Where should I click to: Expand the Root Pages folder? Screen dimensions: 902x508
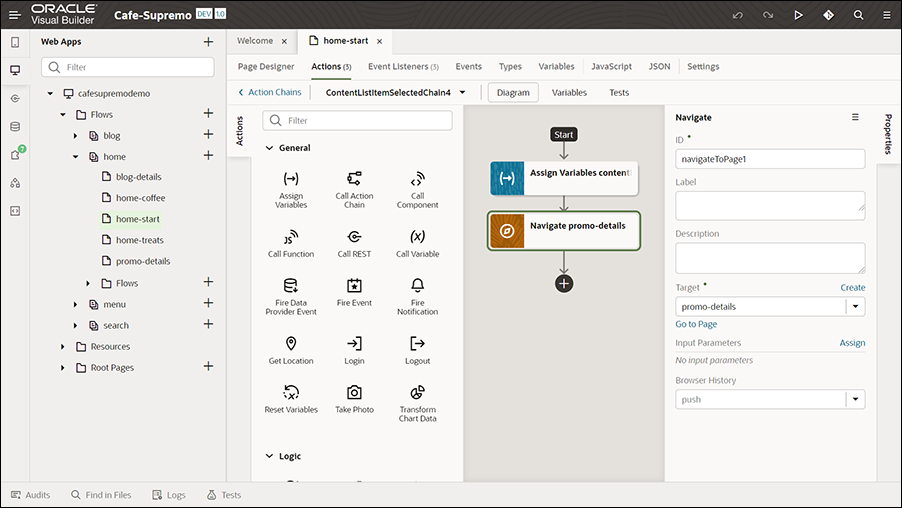pyautogui.click(x=63, y=368)
